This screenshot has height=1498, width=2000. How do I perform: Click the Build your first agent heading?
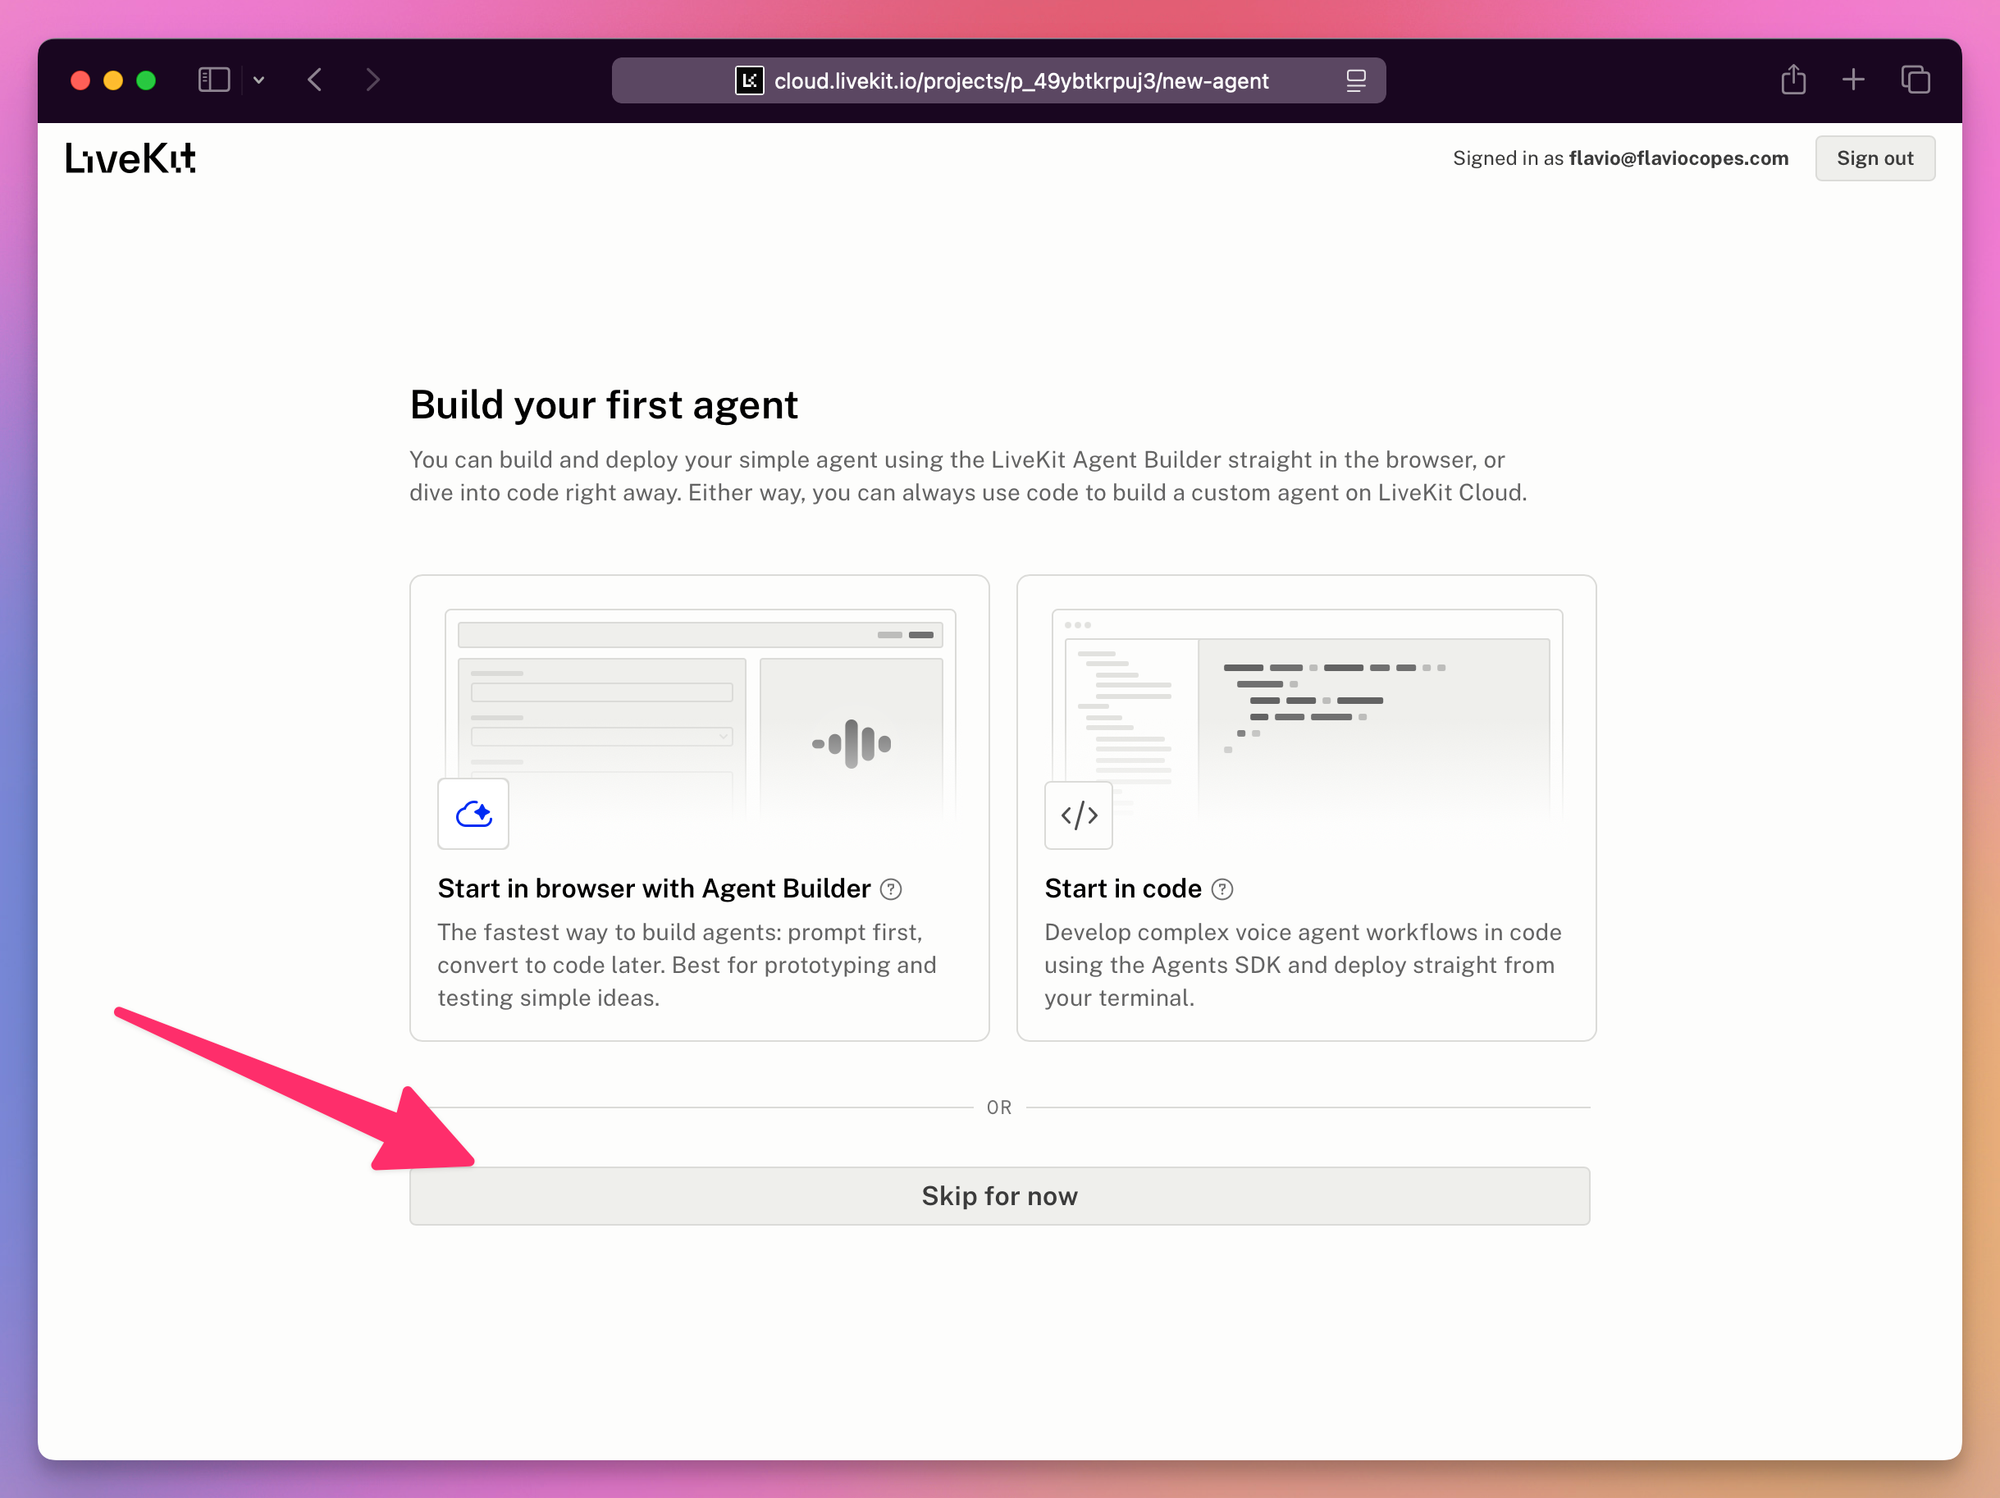tap(604, 405)
